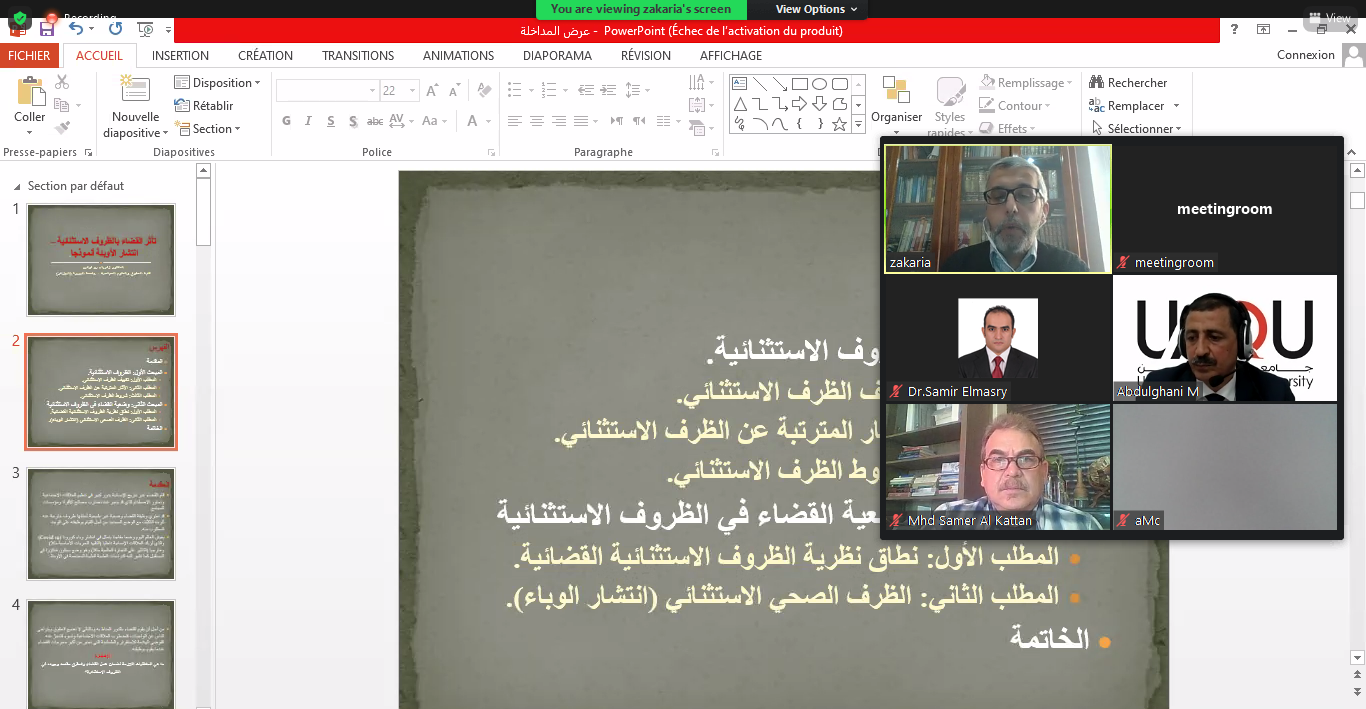Choose the star shape in the shapes gallery

tap(839, 124)
